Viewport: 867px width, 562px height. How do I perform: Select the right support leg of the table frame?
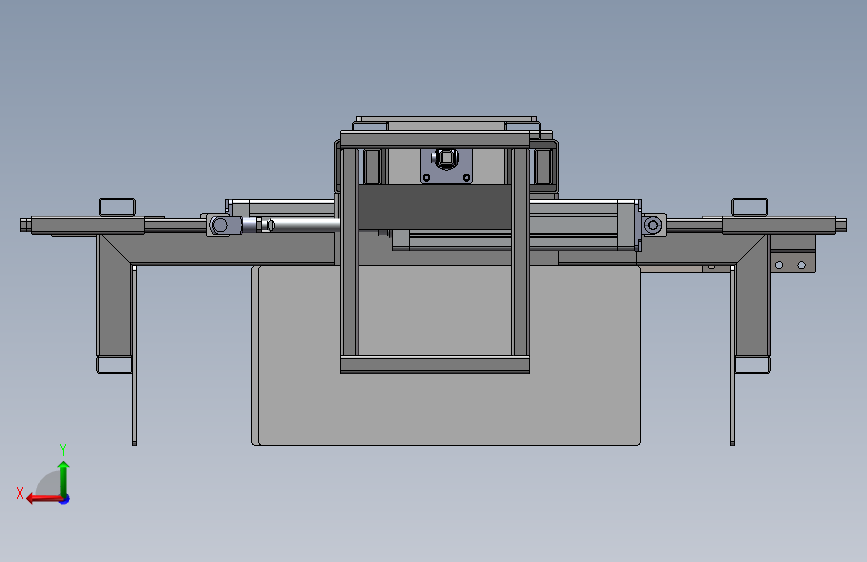point(753,296)
